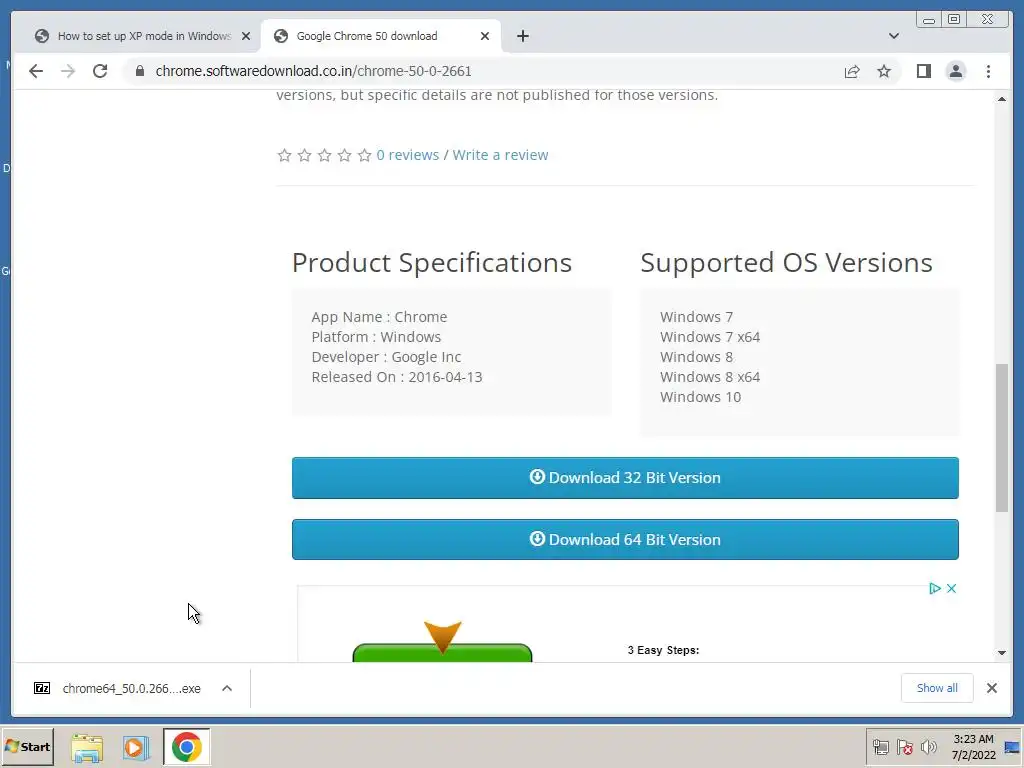This screenshot has width=1024, height=768.
Task: Click the AdChoices triangle icon
Action: point(935,588)
